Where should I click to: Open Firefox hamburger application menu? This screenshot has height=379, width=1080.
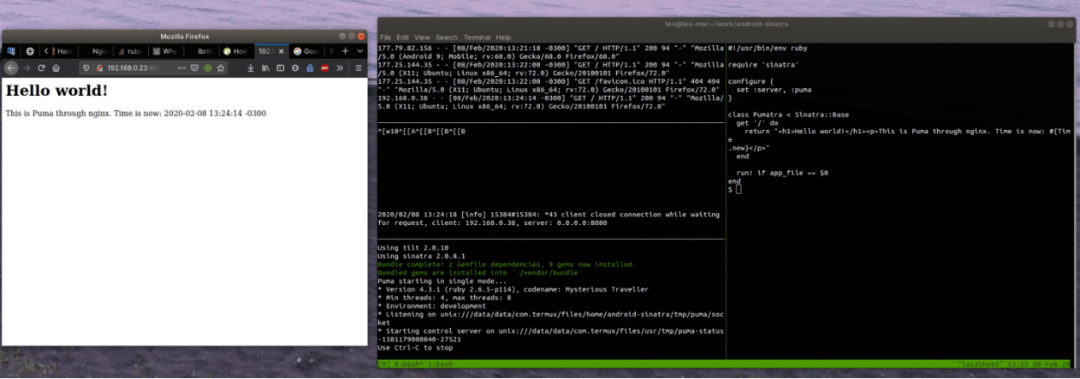(x=359, y=68)
